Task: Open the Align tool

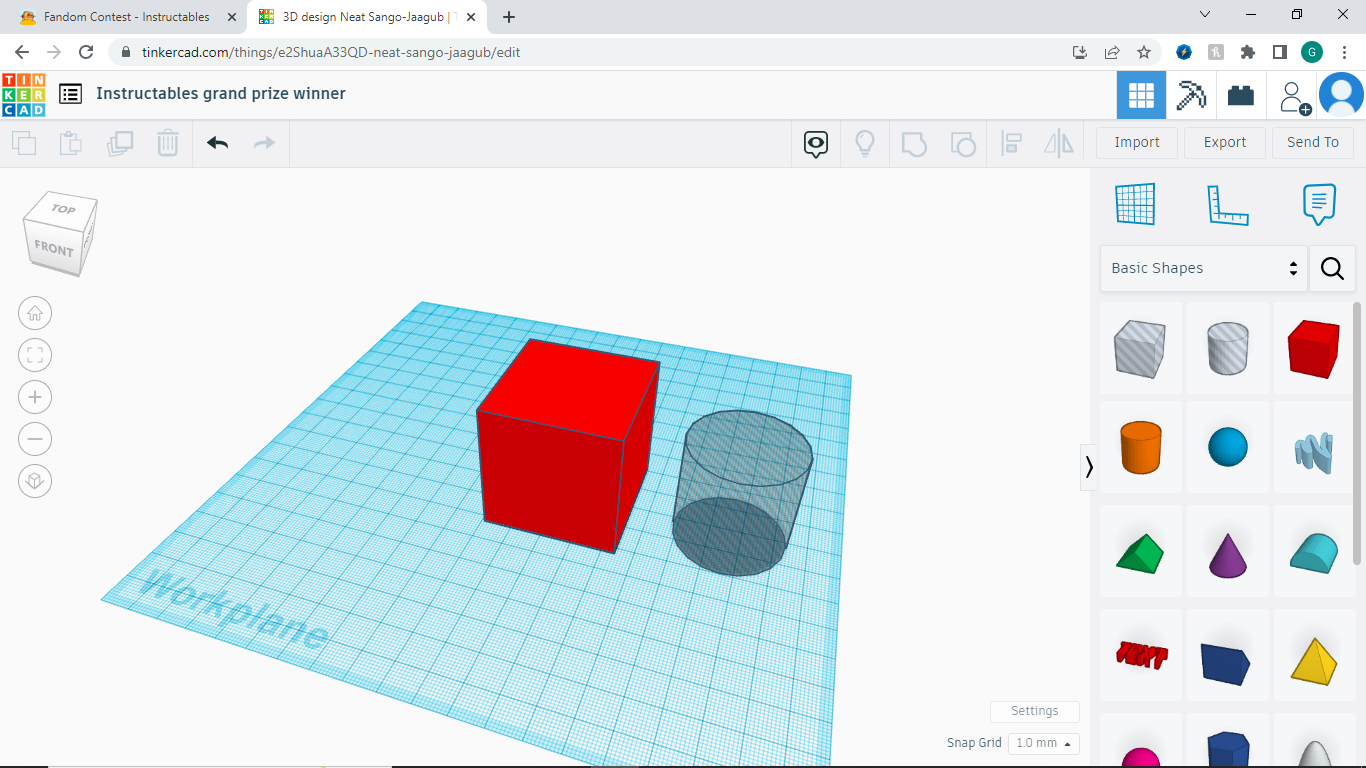Action: point(1011,143)
